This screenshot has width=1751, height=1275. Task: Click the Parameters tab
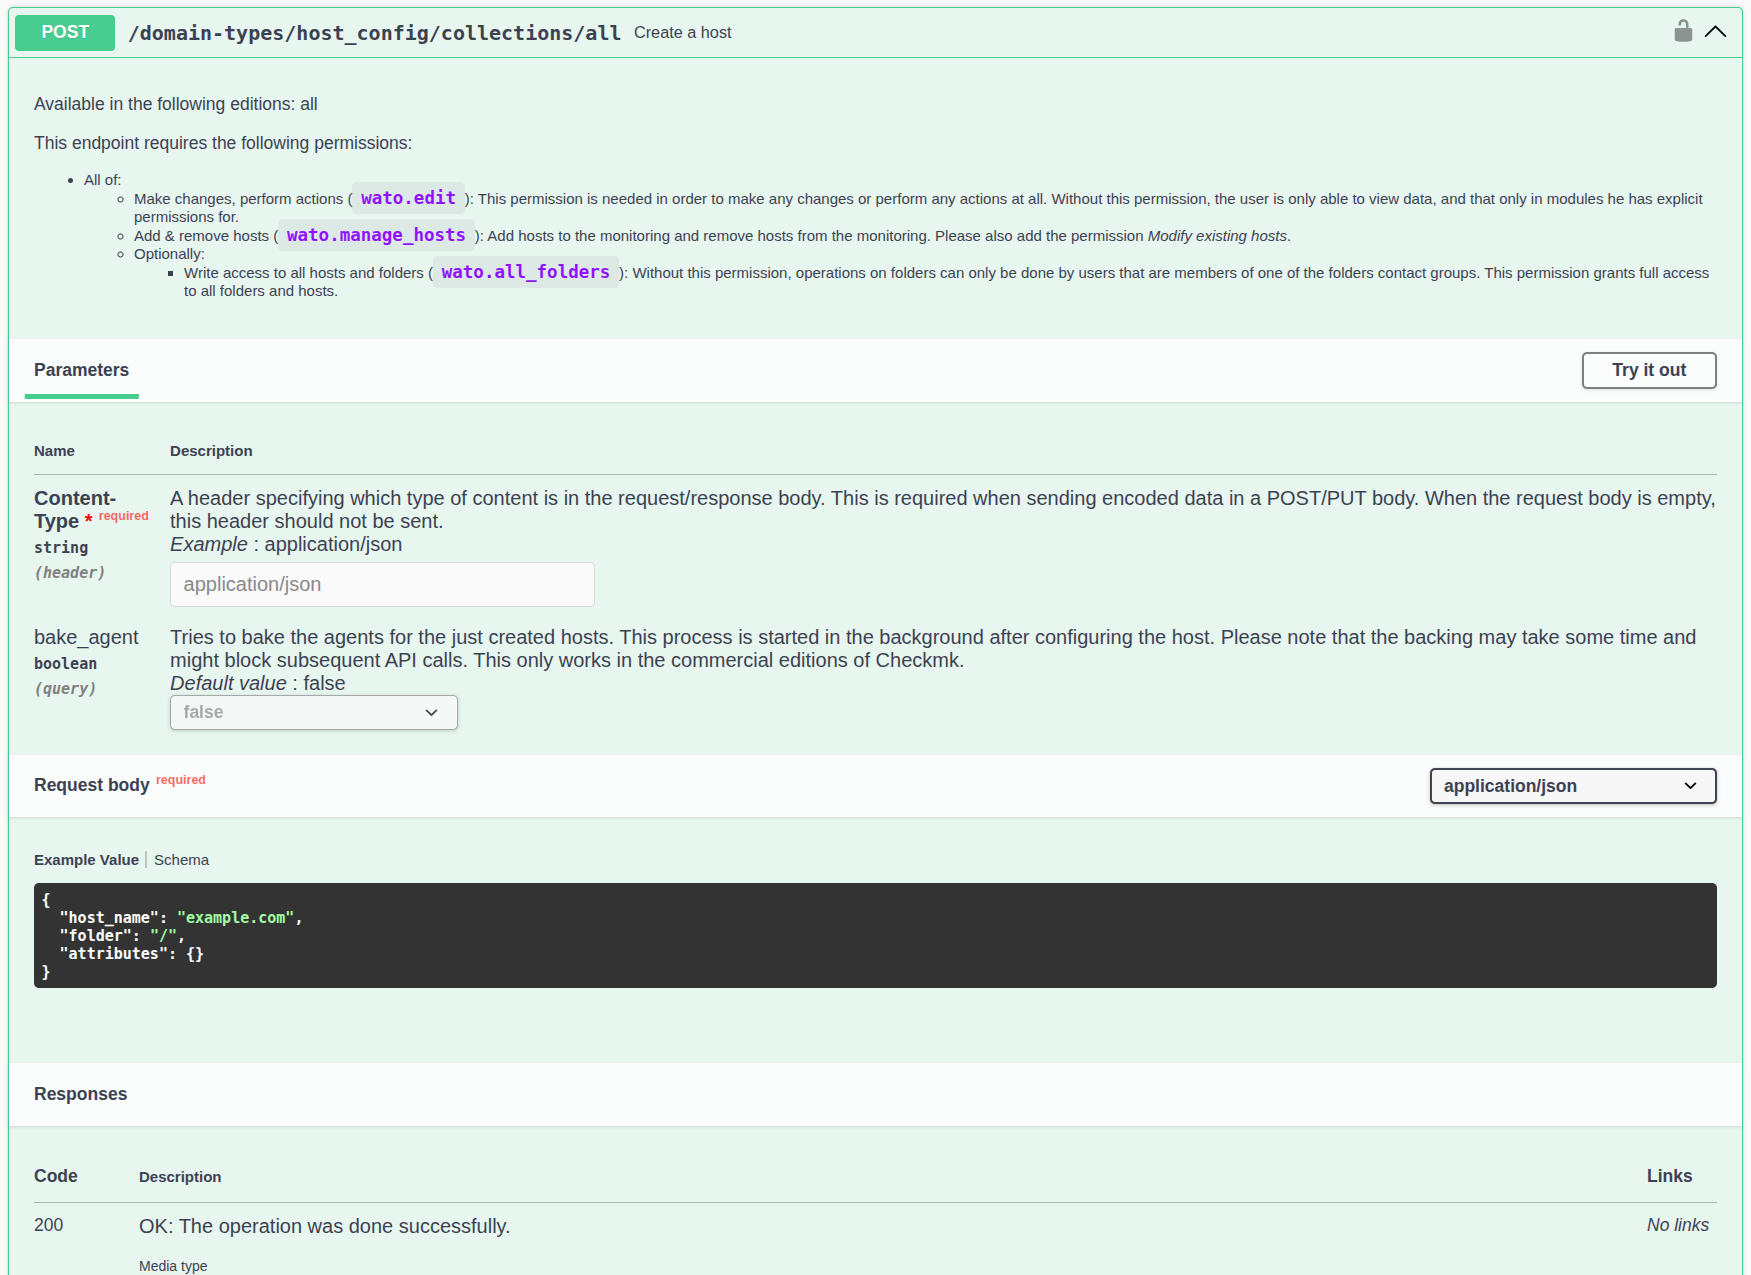pyautogui.click(x=81, y=370)
